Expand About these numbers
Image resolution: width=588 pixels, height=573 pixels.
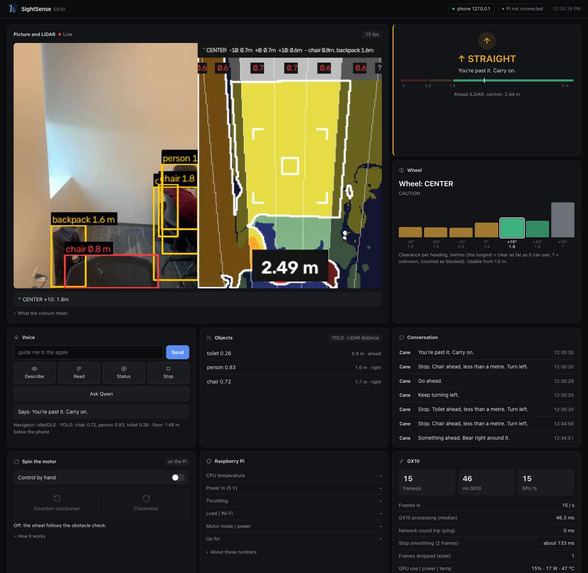point(231,552)
